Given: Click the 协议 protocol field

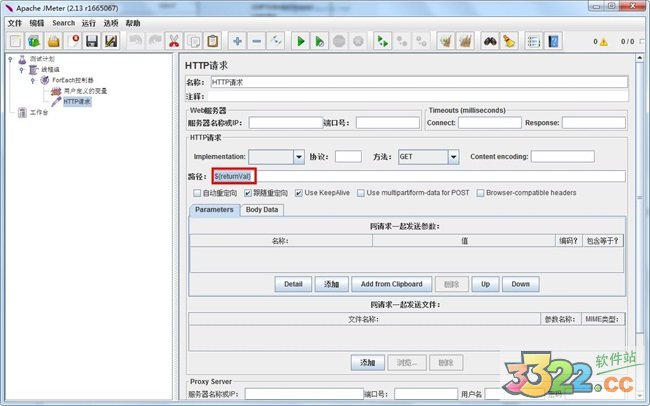Looking at the screenshot, I should [x=348, y=157].
